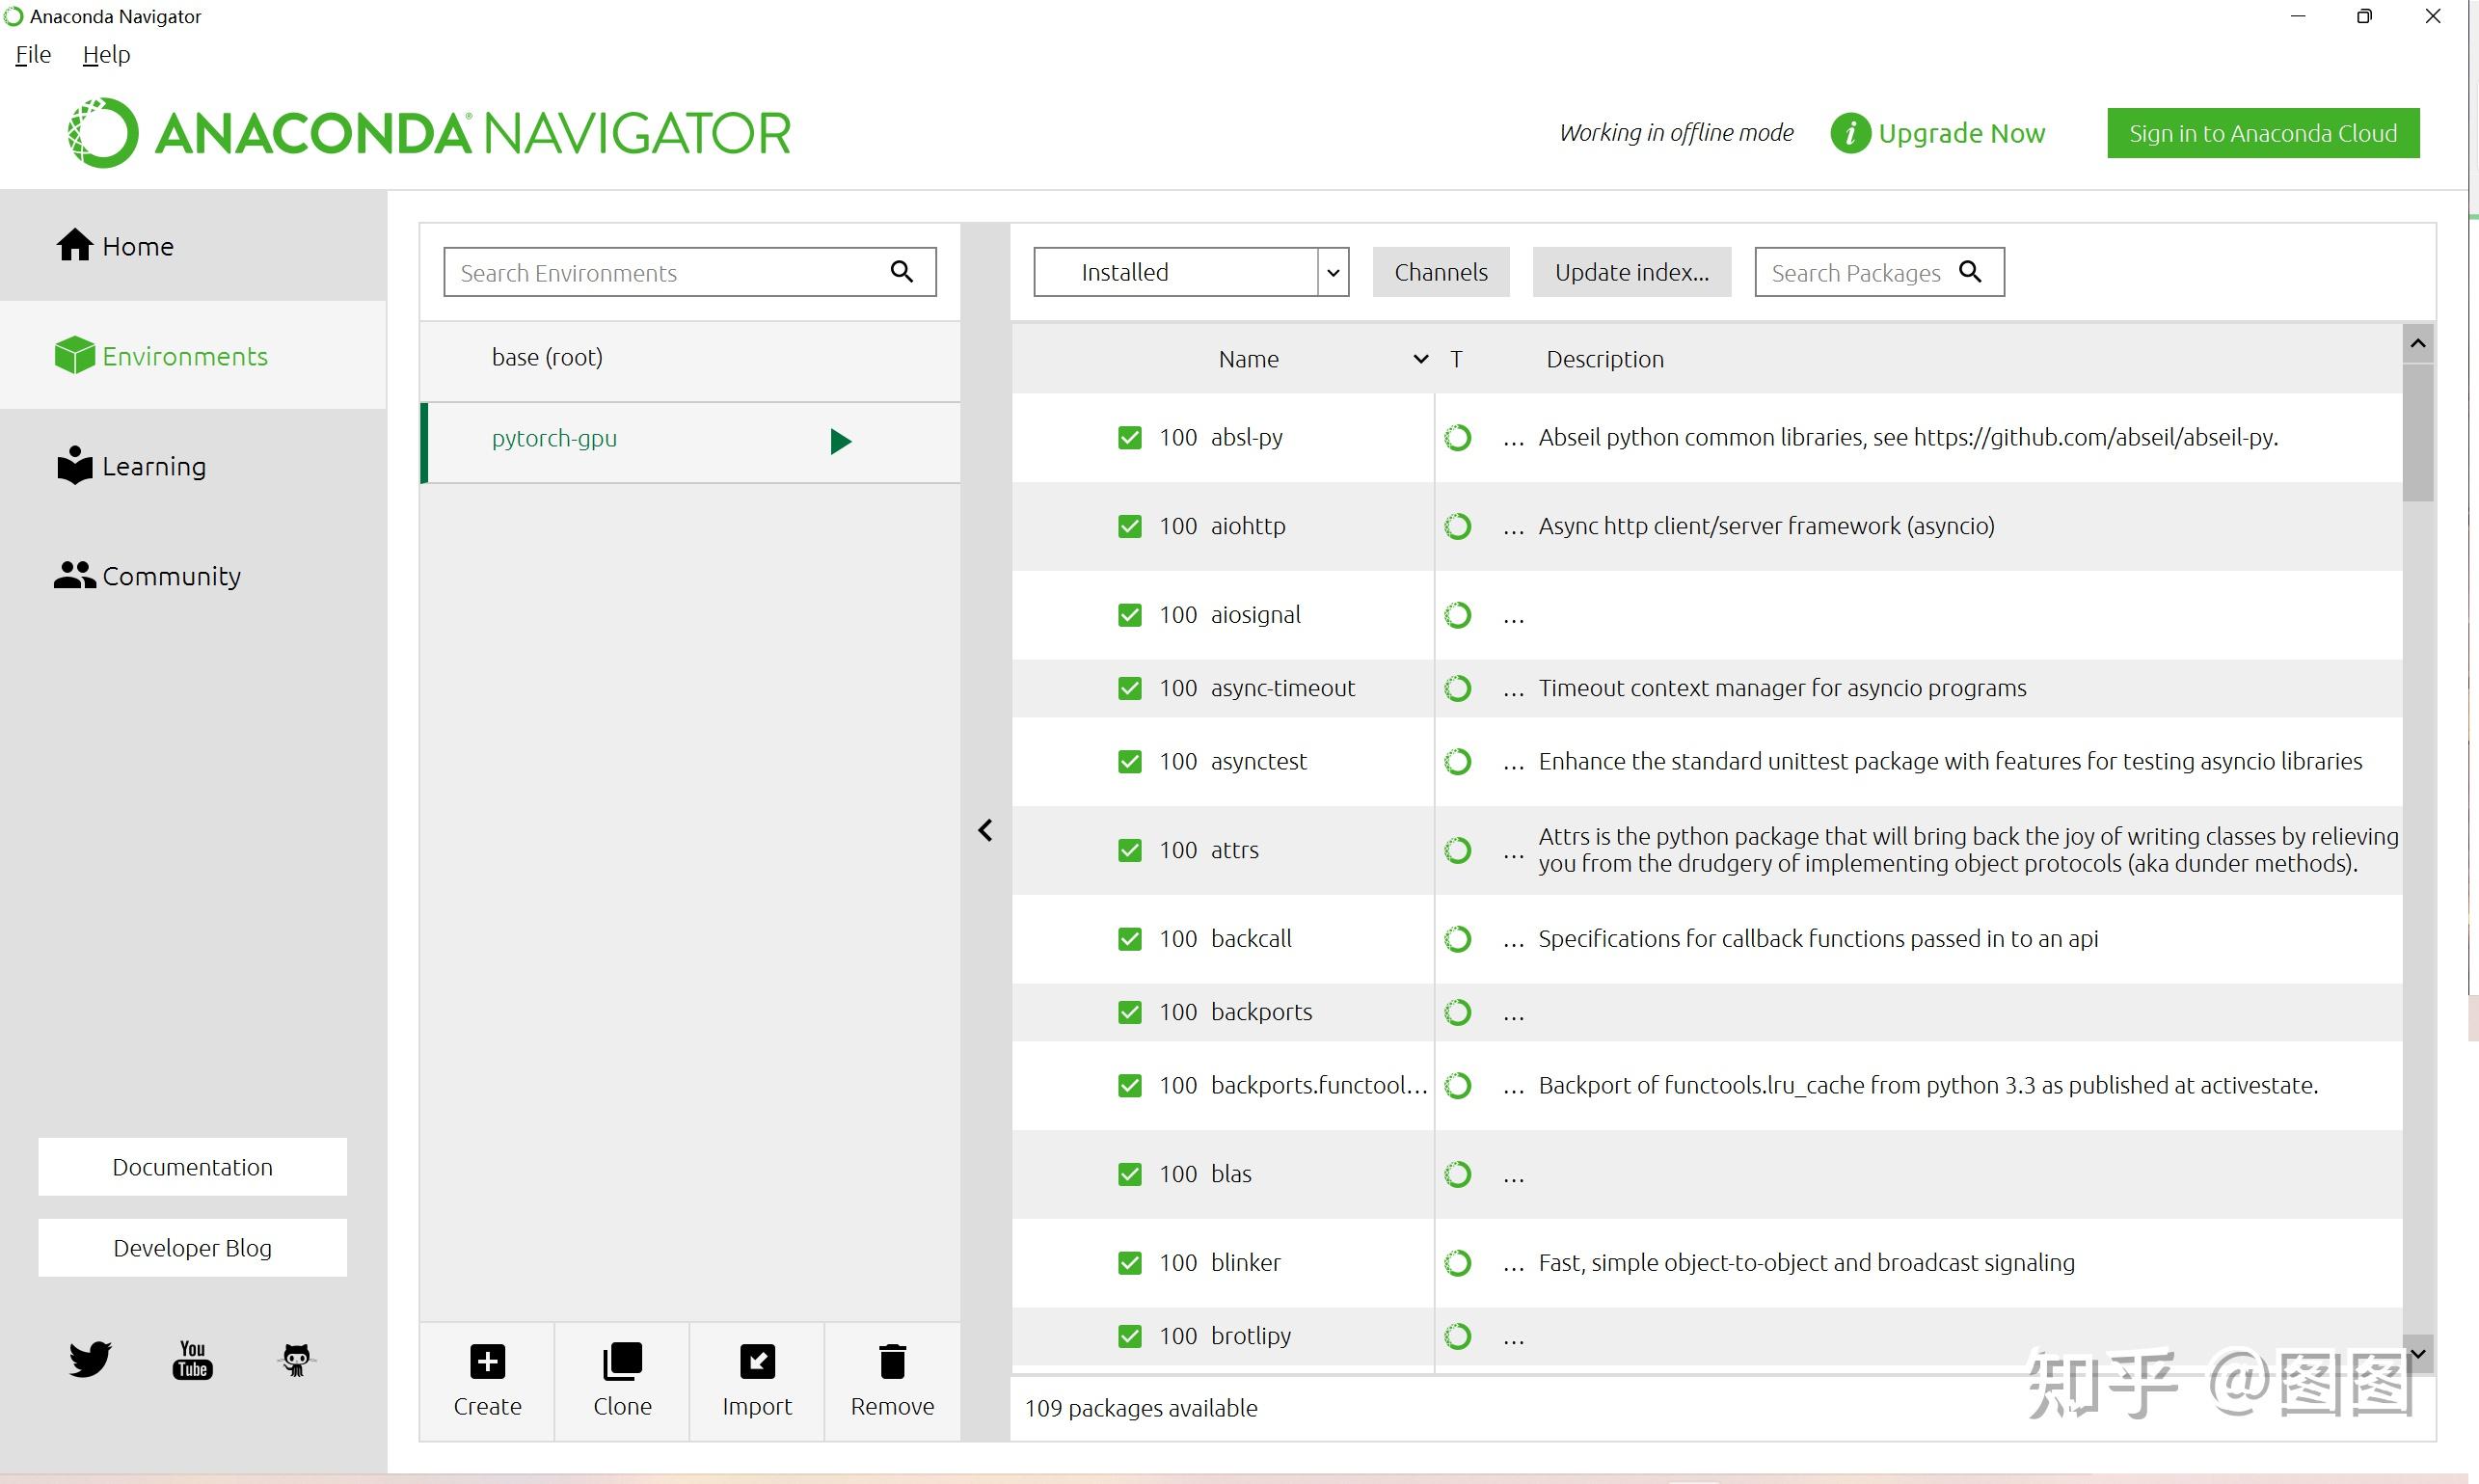2479x1484 pixels.
Task: Switch to the Learning tab
Action: point(153,466)
